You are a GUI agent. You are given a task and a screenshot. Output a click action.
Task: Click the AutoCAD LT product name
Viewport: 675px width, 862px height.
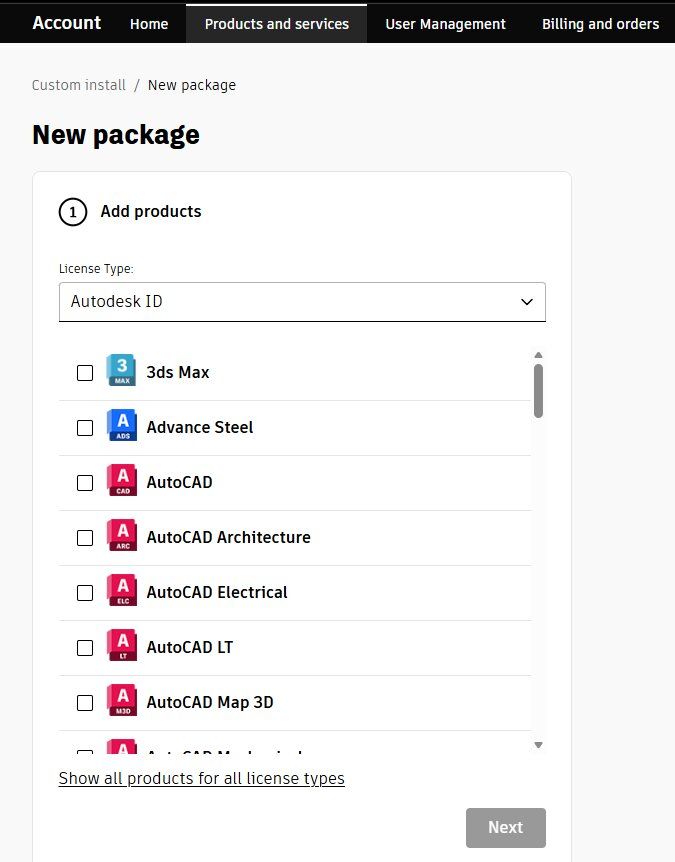[189, 647]
